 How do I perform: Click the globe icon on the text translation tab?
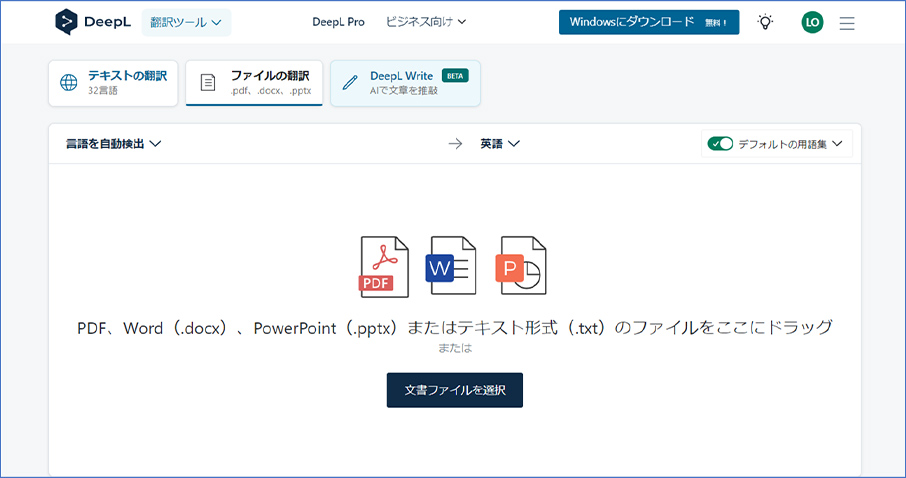[x=69, y=83]
